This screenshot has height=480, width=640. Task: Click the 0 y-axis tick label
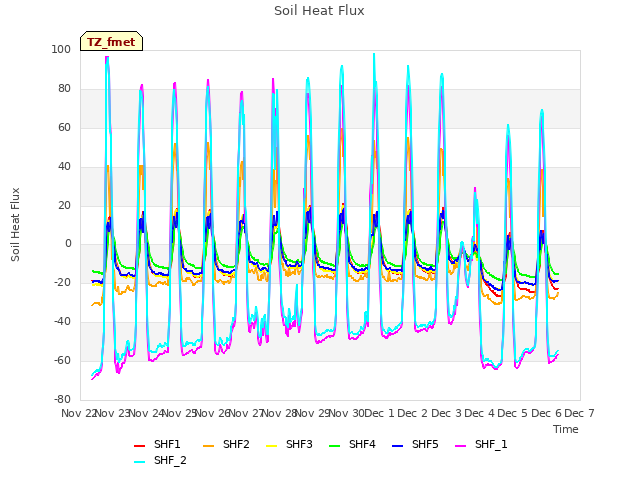68,244
